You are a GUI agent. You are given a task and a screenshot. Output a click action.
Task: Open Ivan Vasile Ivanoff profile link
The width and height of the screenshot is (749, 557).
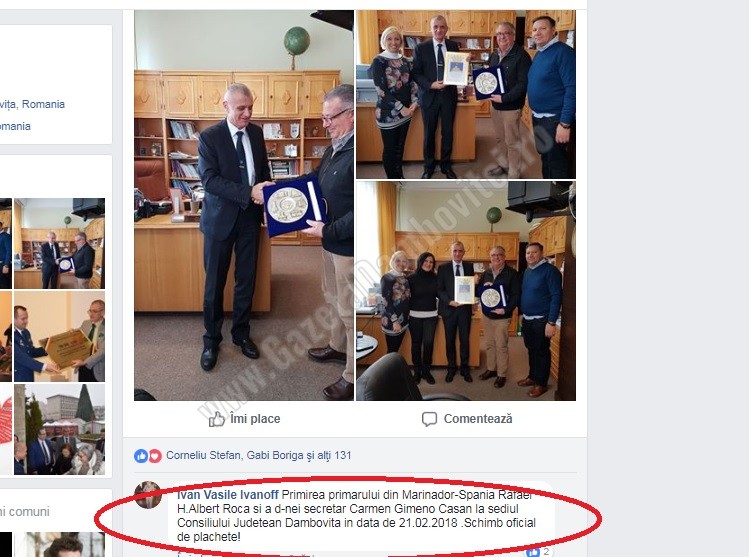tap(227, 495)
